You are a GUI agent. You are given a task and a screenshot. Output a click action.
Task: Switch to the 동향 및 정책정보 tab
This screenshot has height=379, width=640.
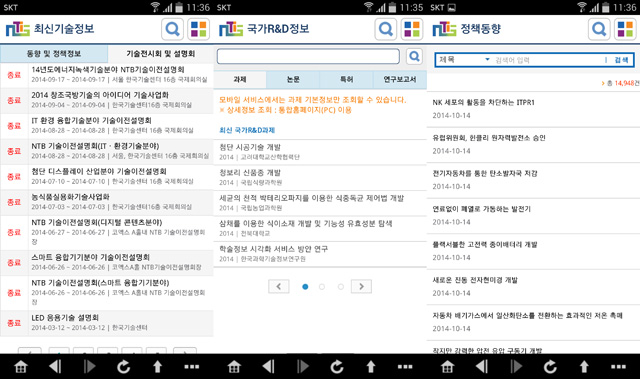pyautogui.click(x=54, y=53)
